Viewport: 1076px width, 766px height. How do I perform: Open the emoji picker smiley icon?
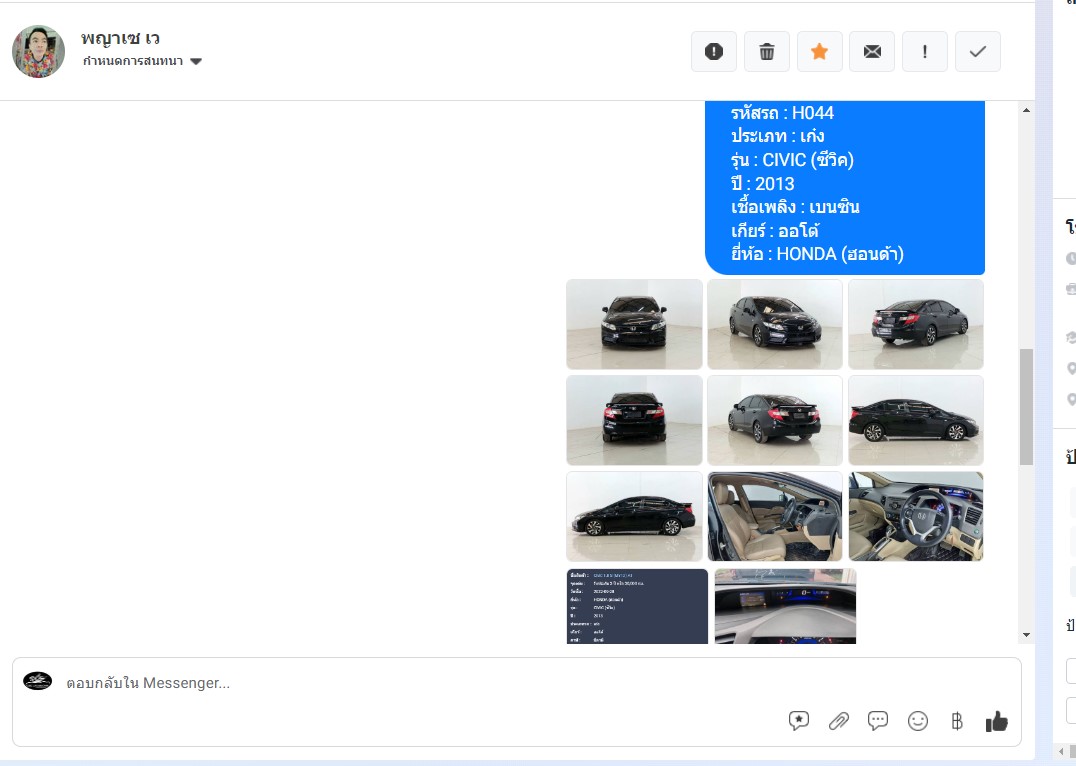coord(918,721)
